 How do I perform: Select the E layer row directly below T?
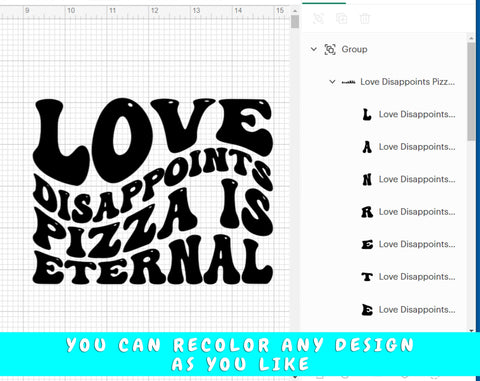click(409, 310)
